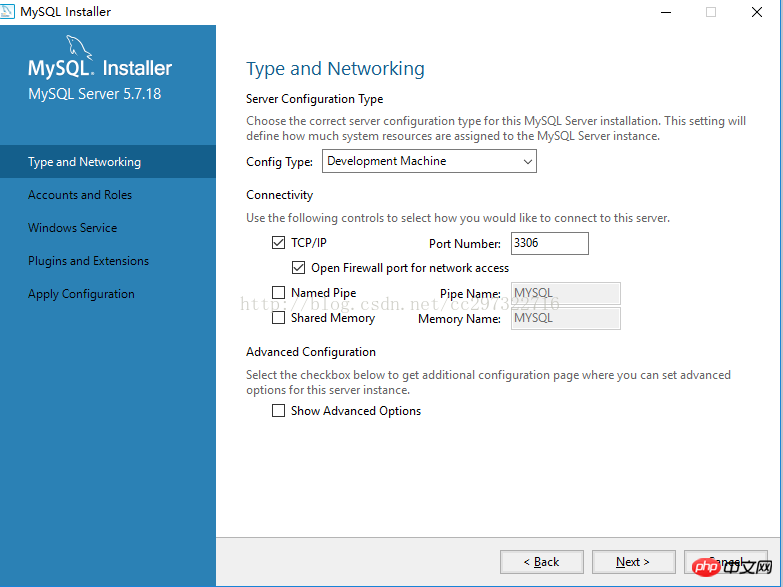Click the Type and Networking heading
Image resolution: width=783 pixels, height=587 pixels.
[335, 69]
